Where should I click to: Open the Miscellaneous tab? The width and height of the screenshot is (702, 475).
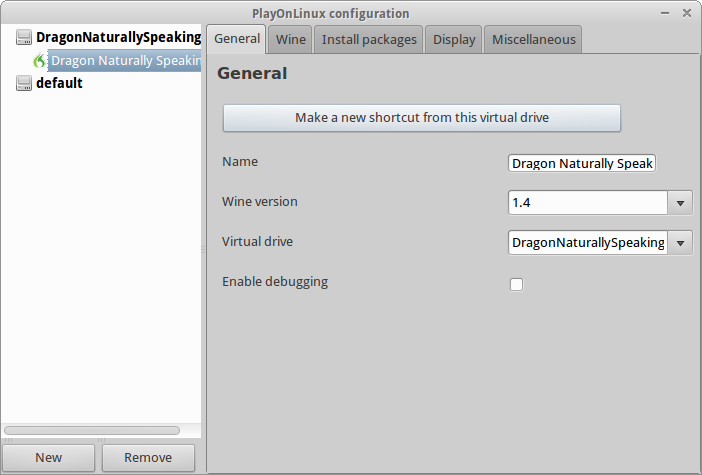click(533, 39)
